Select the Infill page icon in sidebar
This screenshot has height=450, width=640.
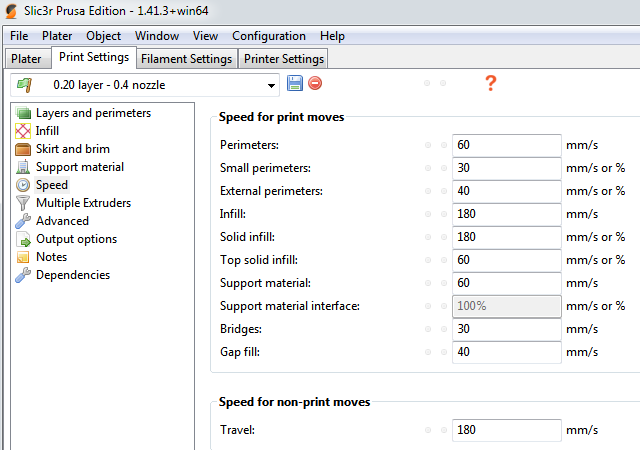[x=23, y=131]
